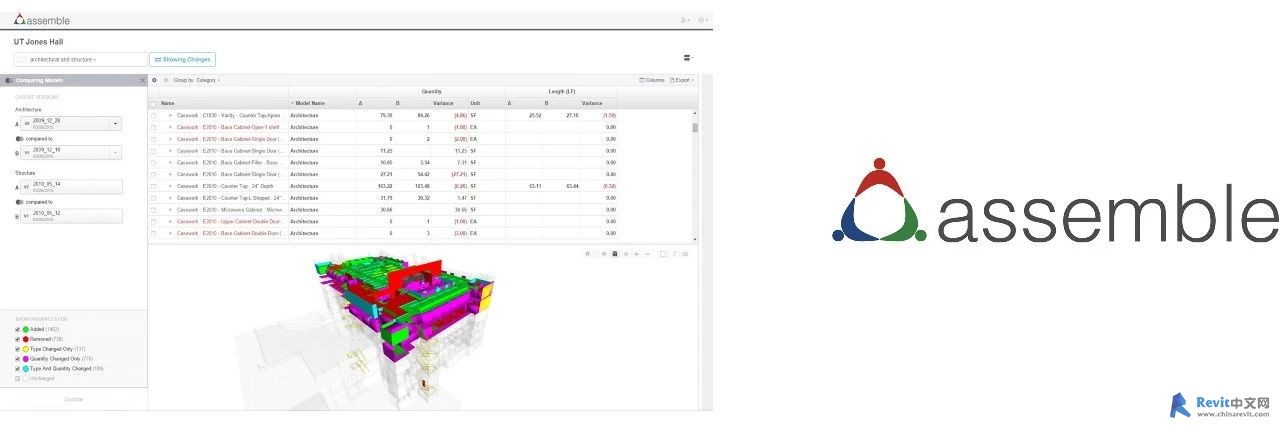The width and height of the screenshot is (1280, 426).
Task: Click the red Removed color swatch
Action: pyautogui.click(x=26, y=339)
